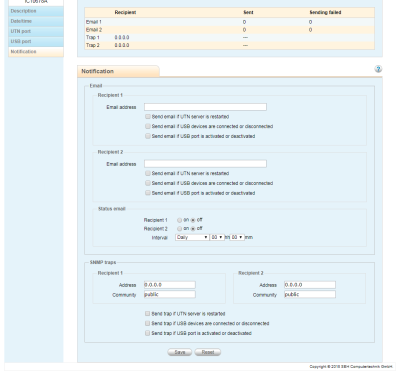Click SNMP Recipient 2 Address field
The height and width of the screenshot is (371, 400).
tap(310, 285)
